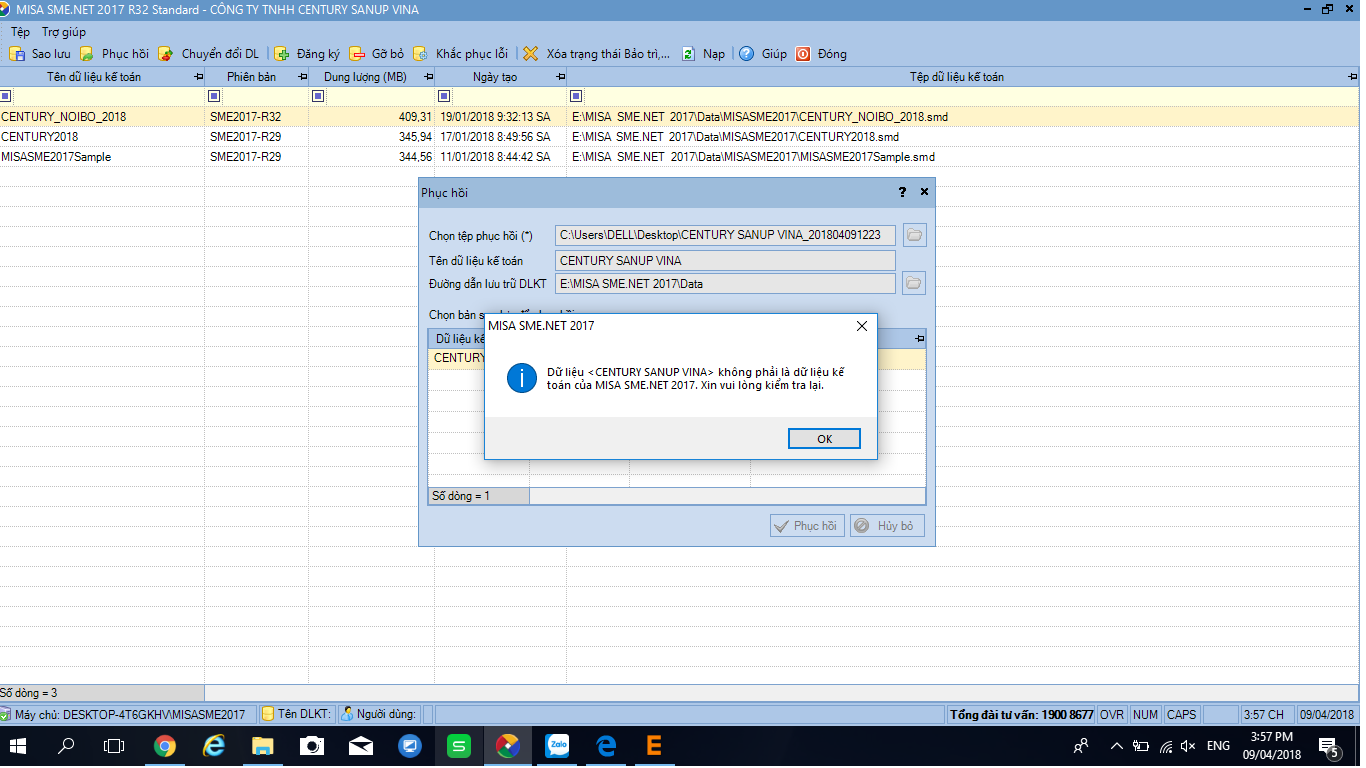This screenshot has height=768, width=1366.
Task: Click the Hủy bỏ button
Action: [x=887, y=526]
